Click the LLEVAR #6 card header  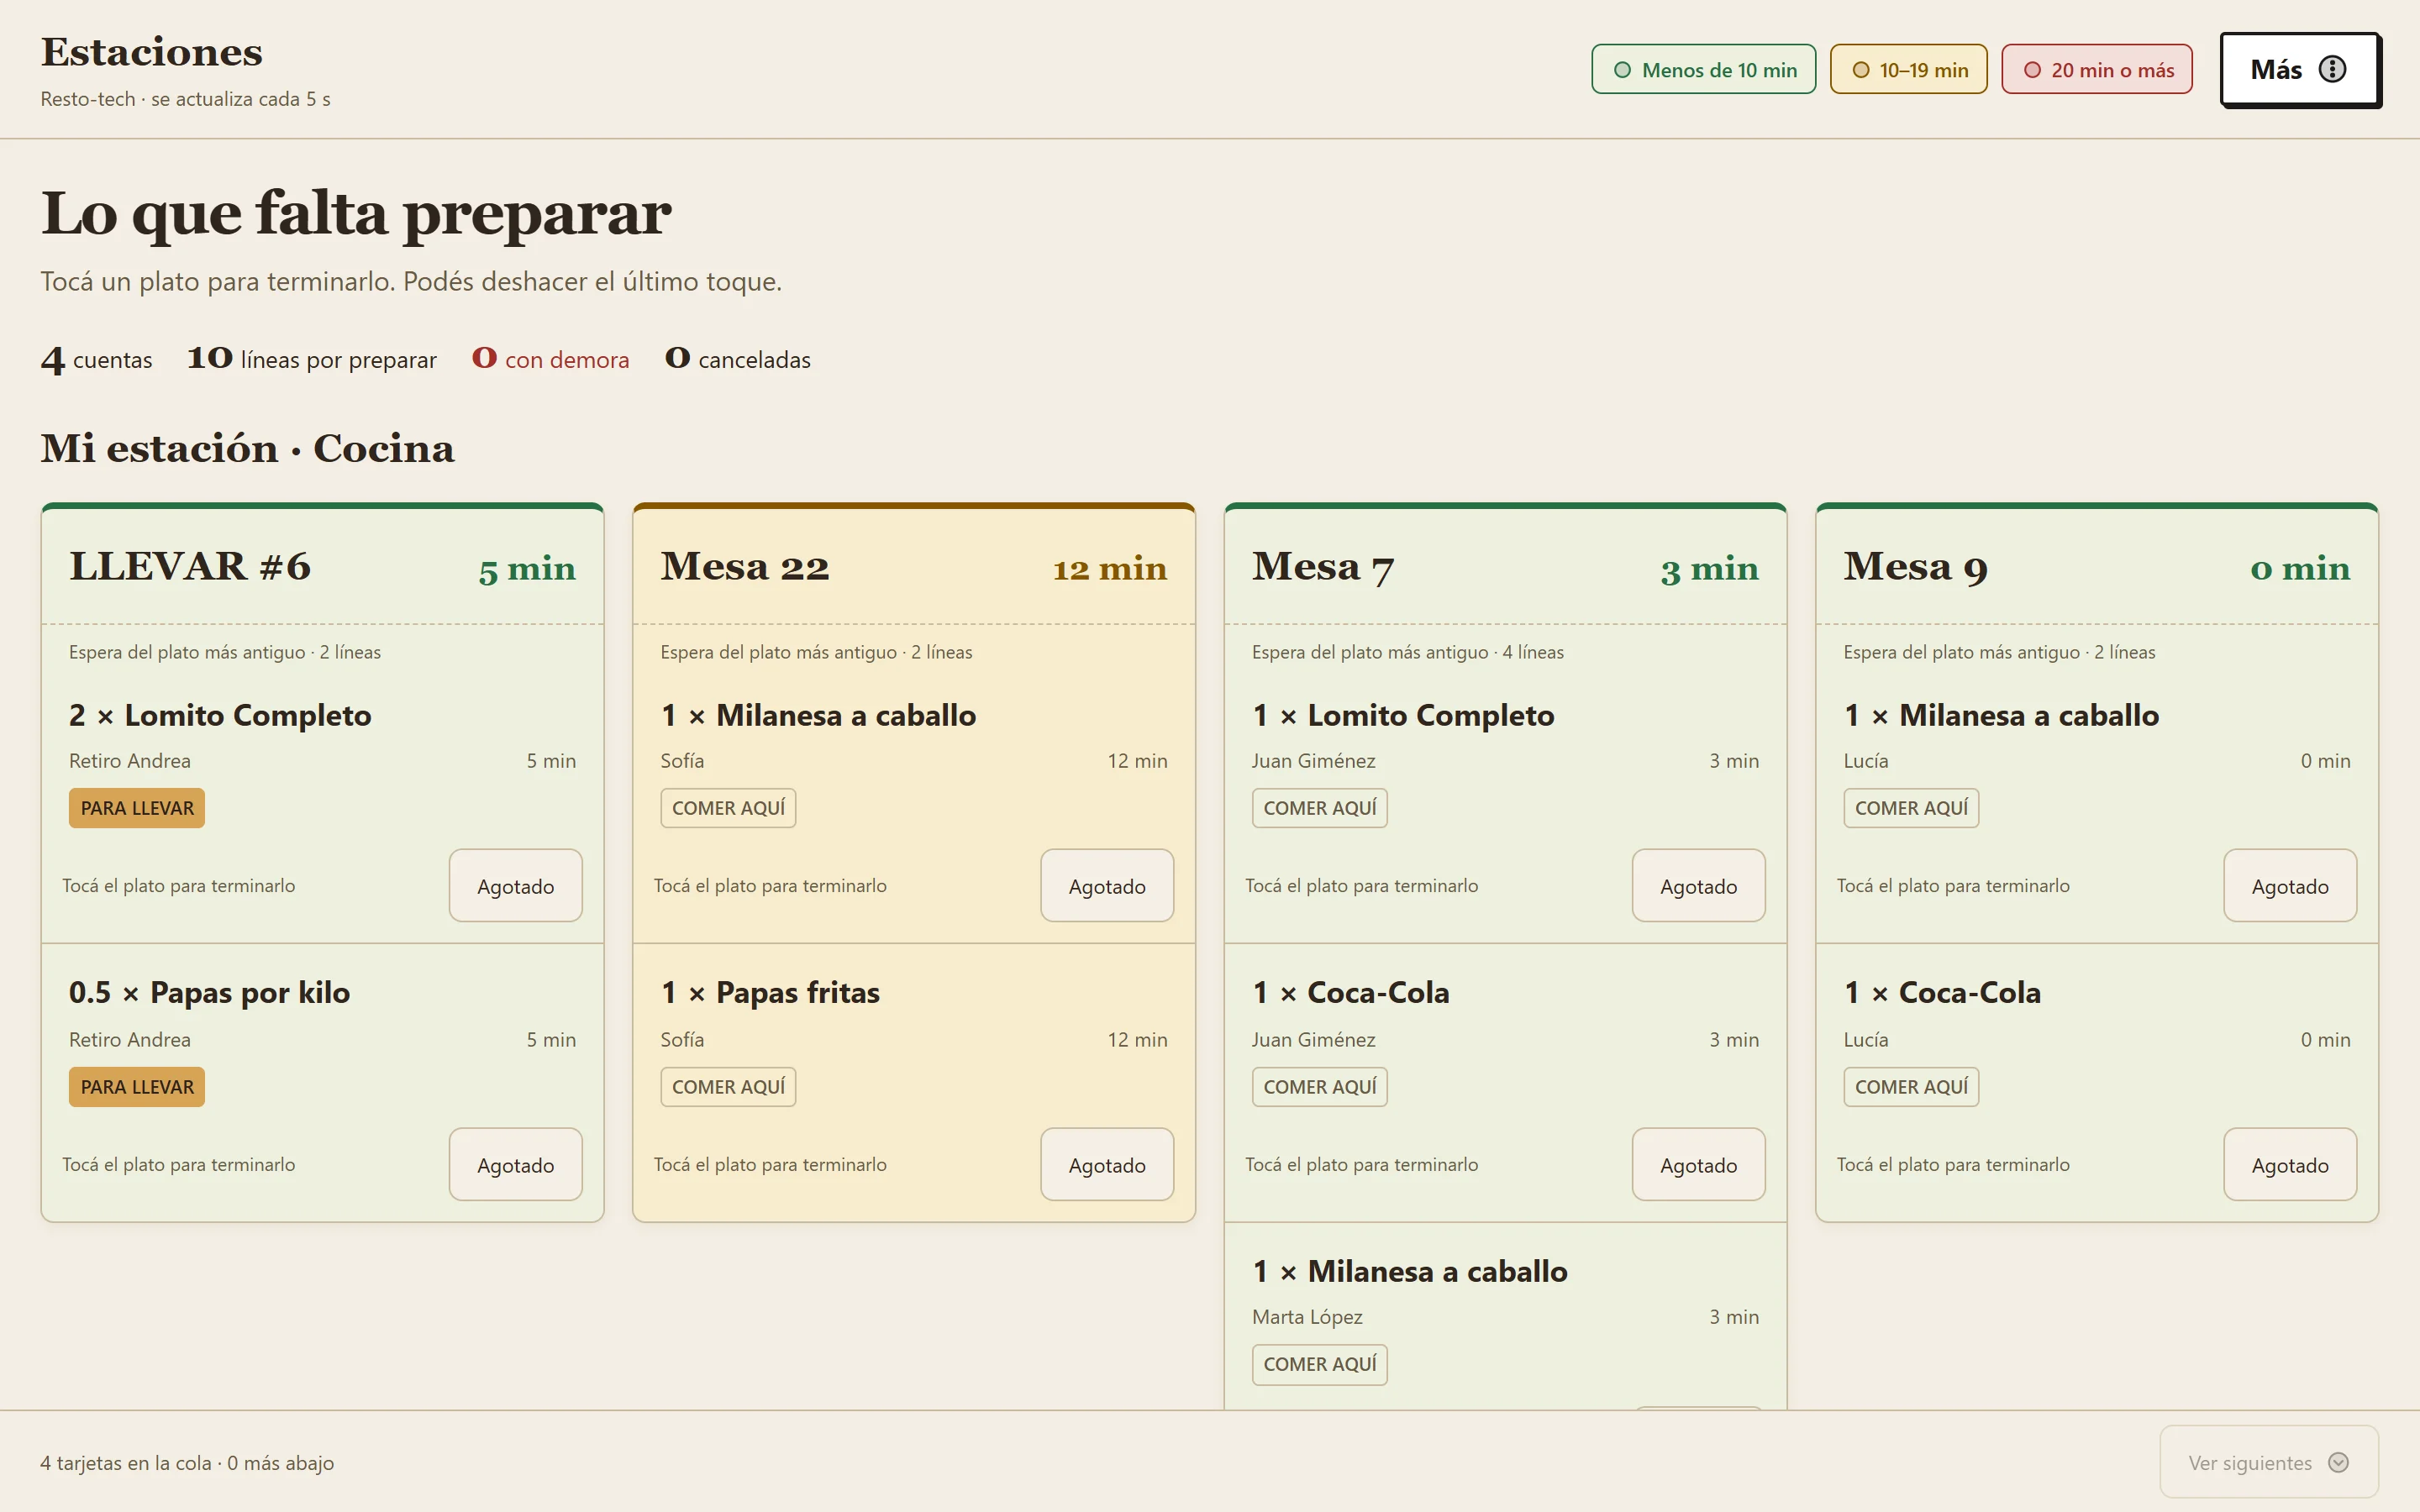click(x=322, y=567)
